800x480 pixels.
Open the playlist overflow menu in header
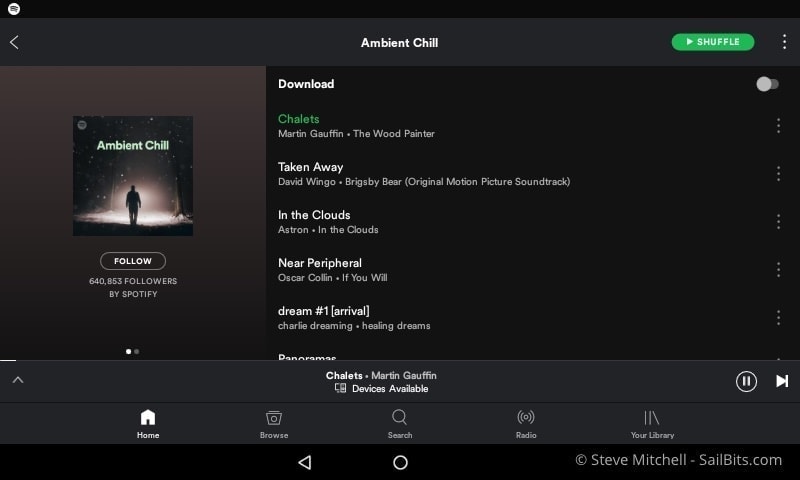(784, 42)
